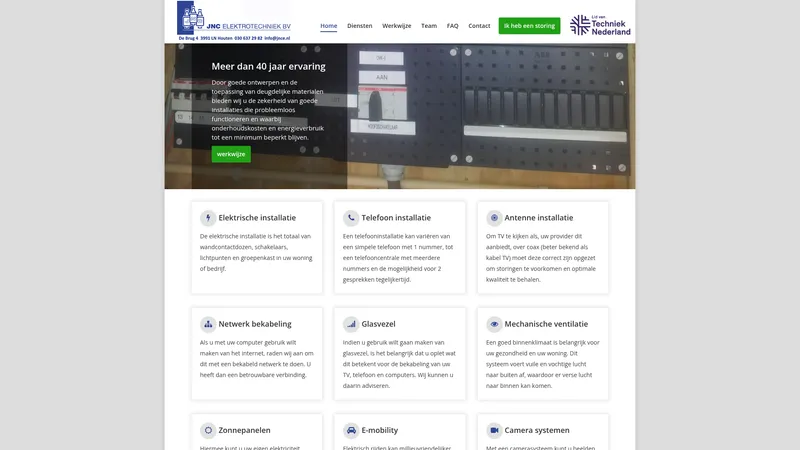Click the description text under Elektrische installatie
This screenshot has width=800, height=450.
pos(256,252)
